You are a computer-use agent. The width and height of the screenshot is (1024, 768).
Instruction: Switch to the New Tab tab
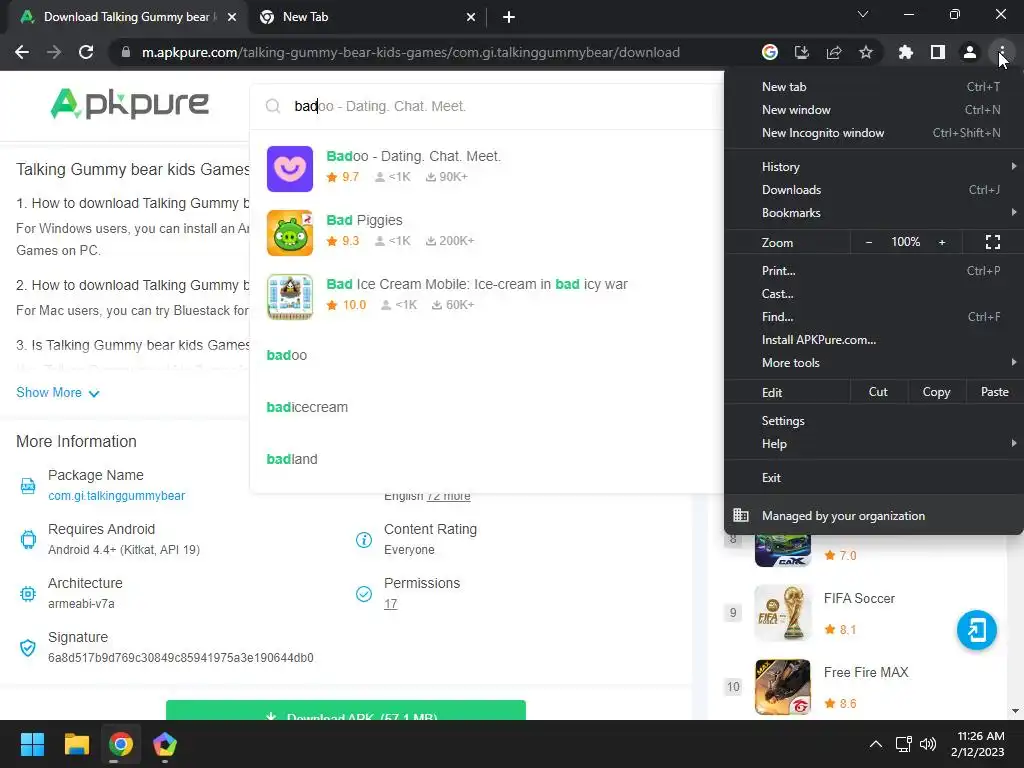tap(366, 17)
